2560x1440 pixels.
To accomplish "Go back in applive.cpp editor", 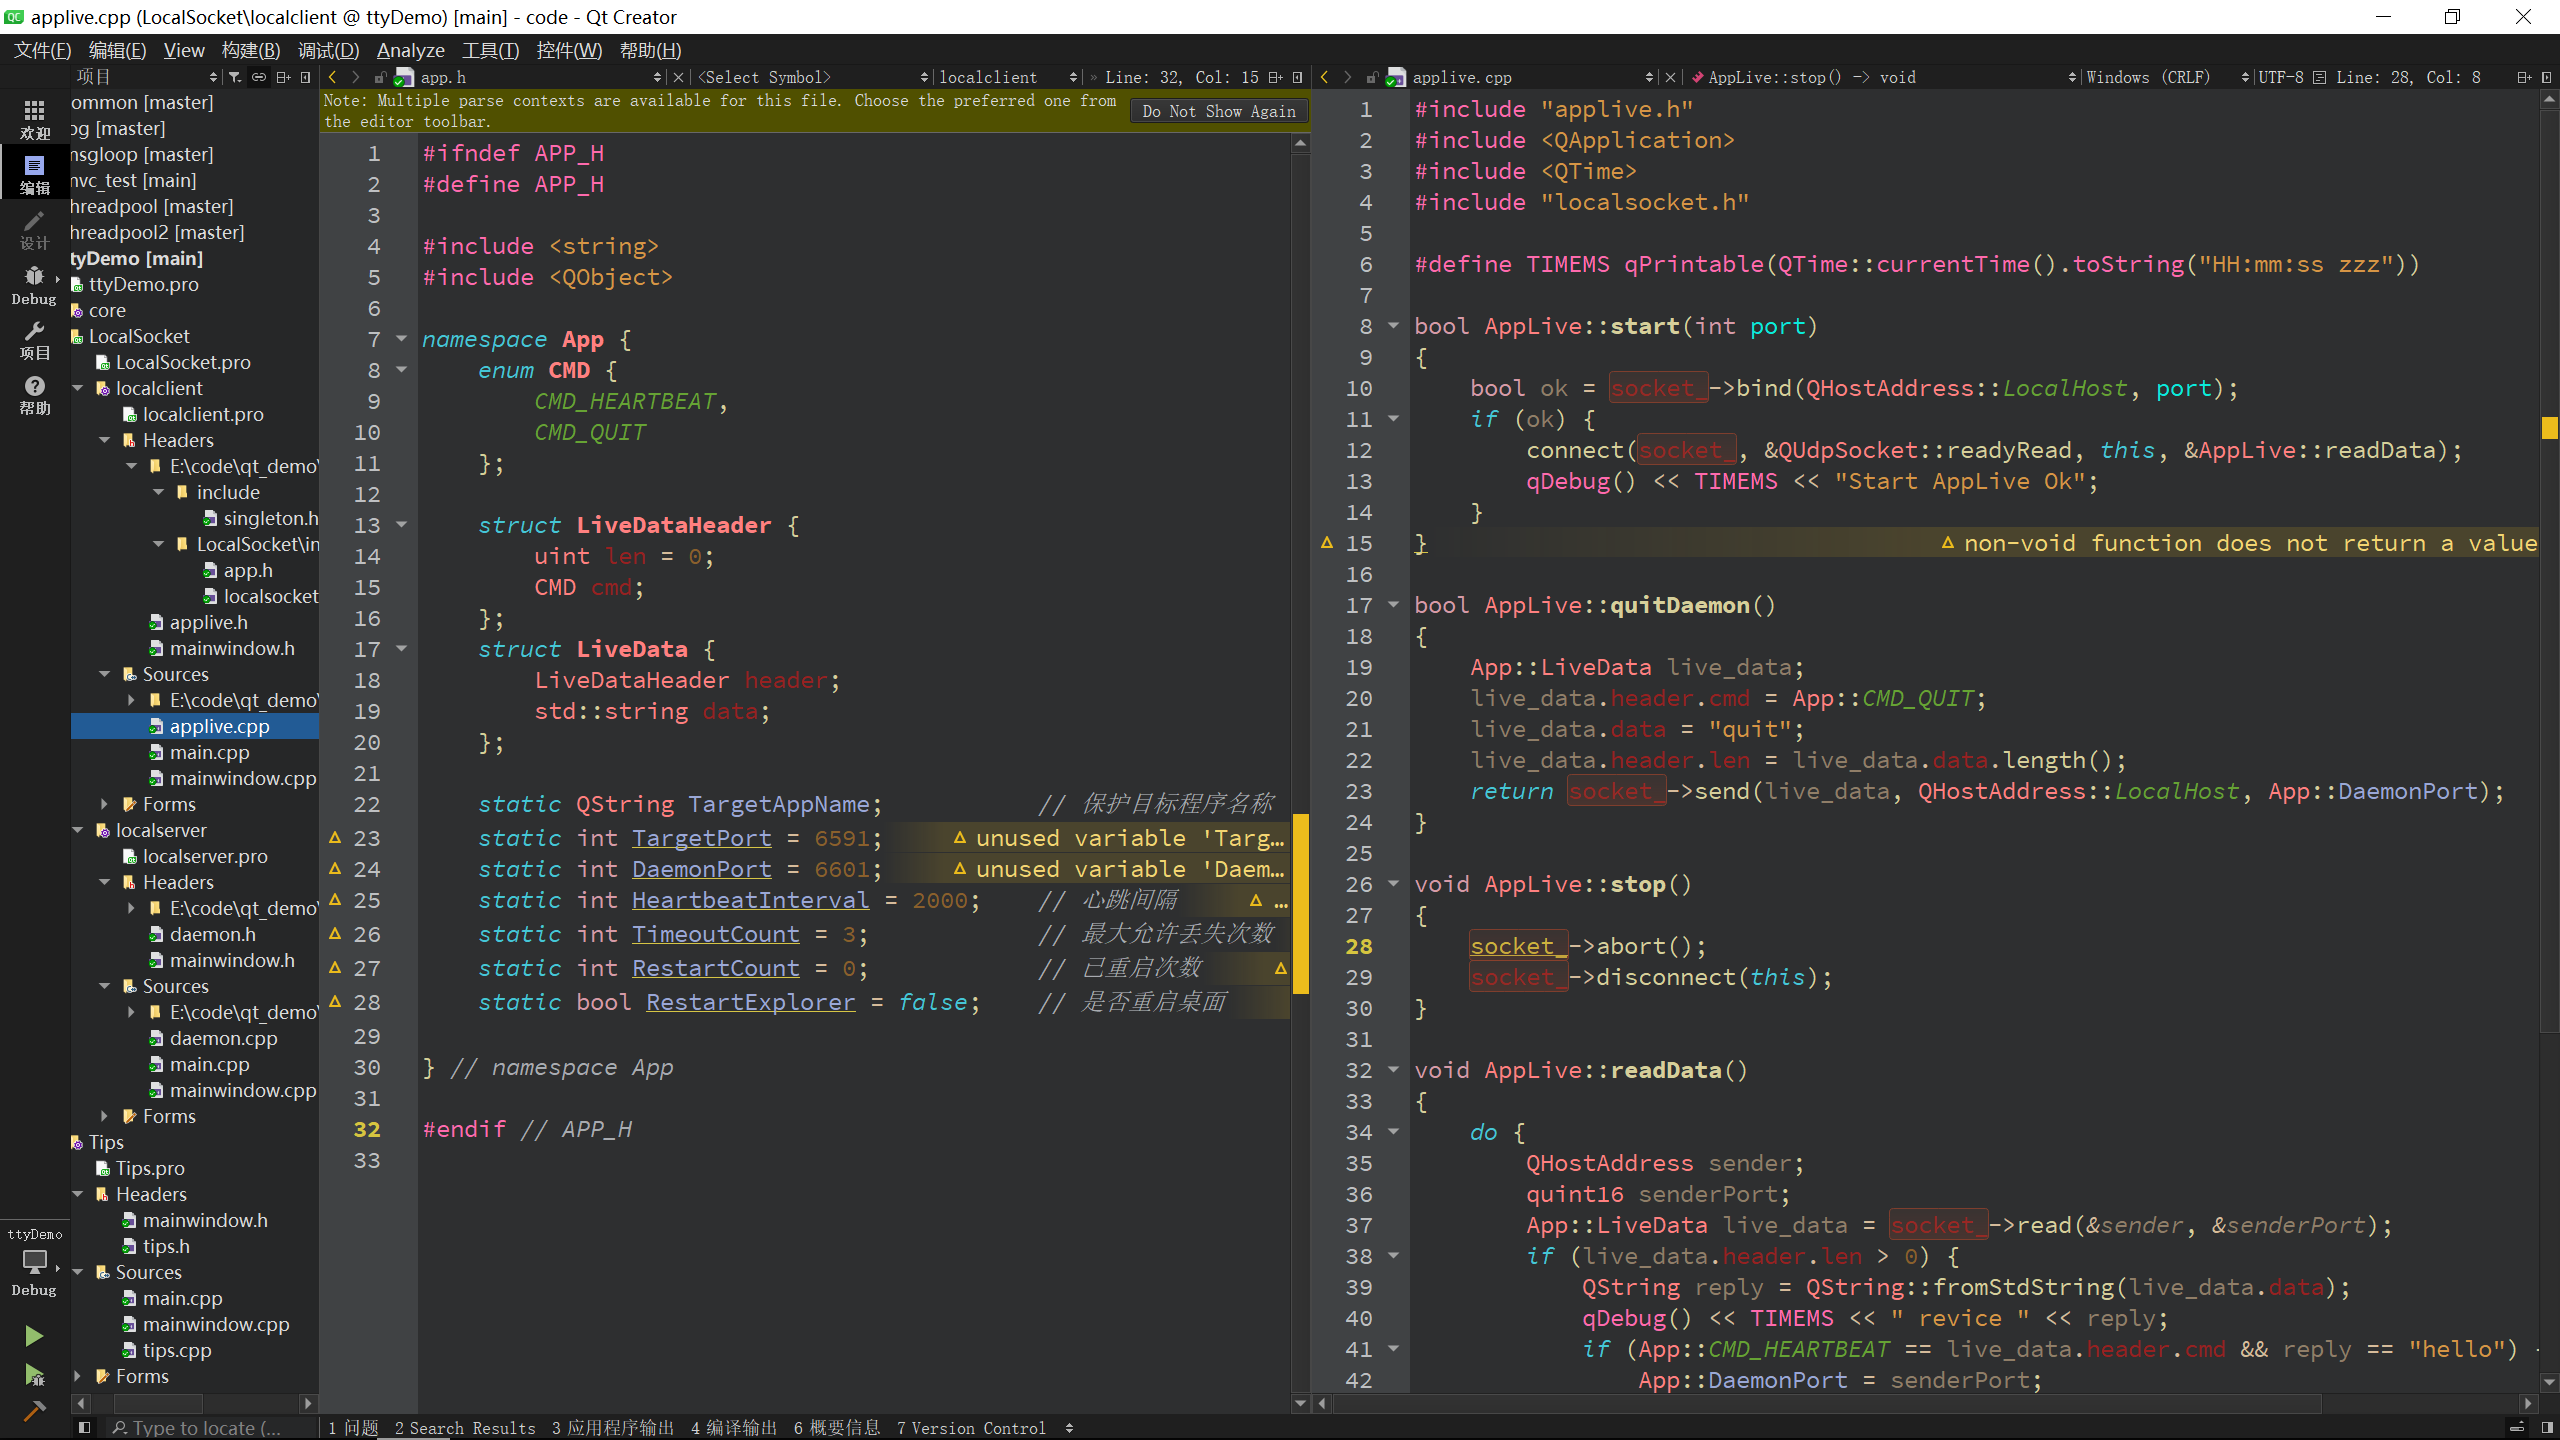I will pyautogui.click(x=1325, y=77).
